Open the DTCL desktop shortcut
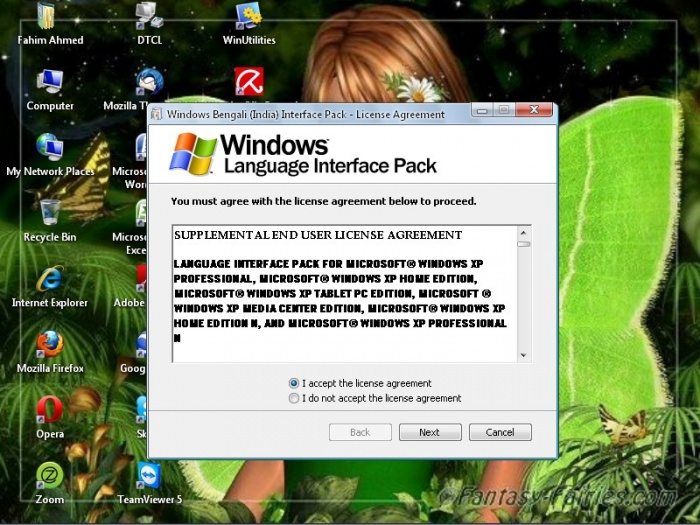This screenshot has width=700, height=525. pos(150,17)
